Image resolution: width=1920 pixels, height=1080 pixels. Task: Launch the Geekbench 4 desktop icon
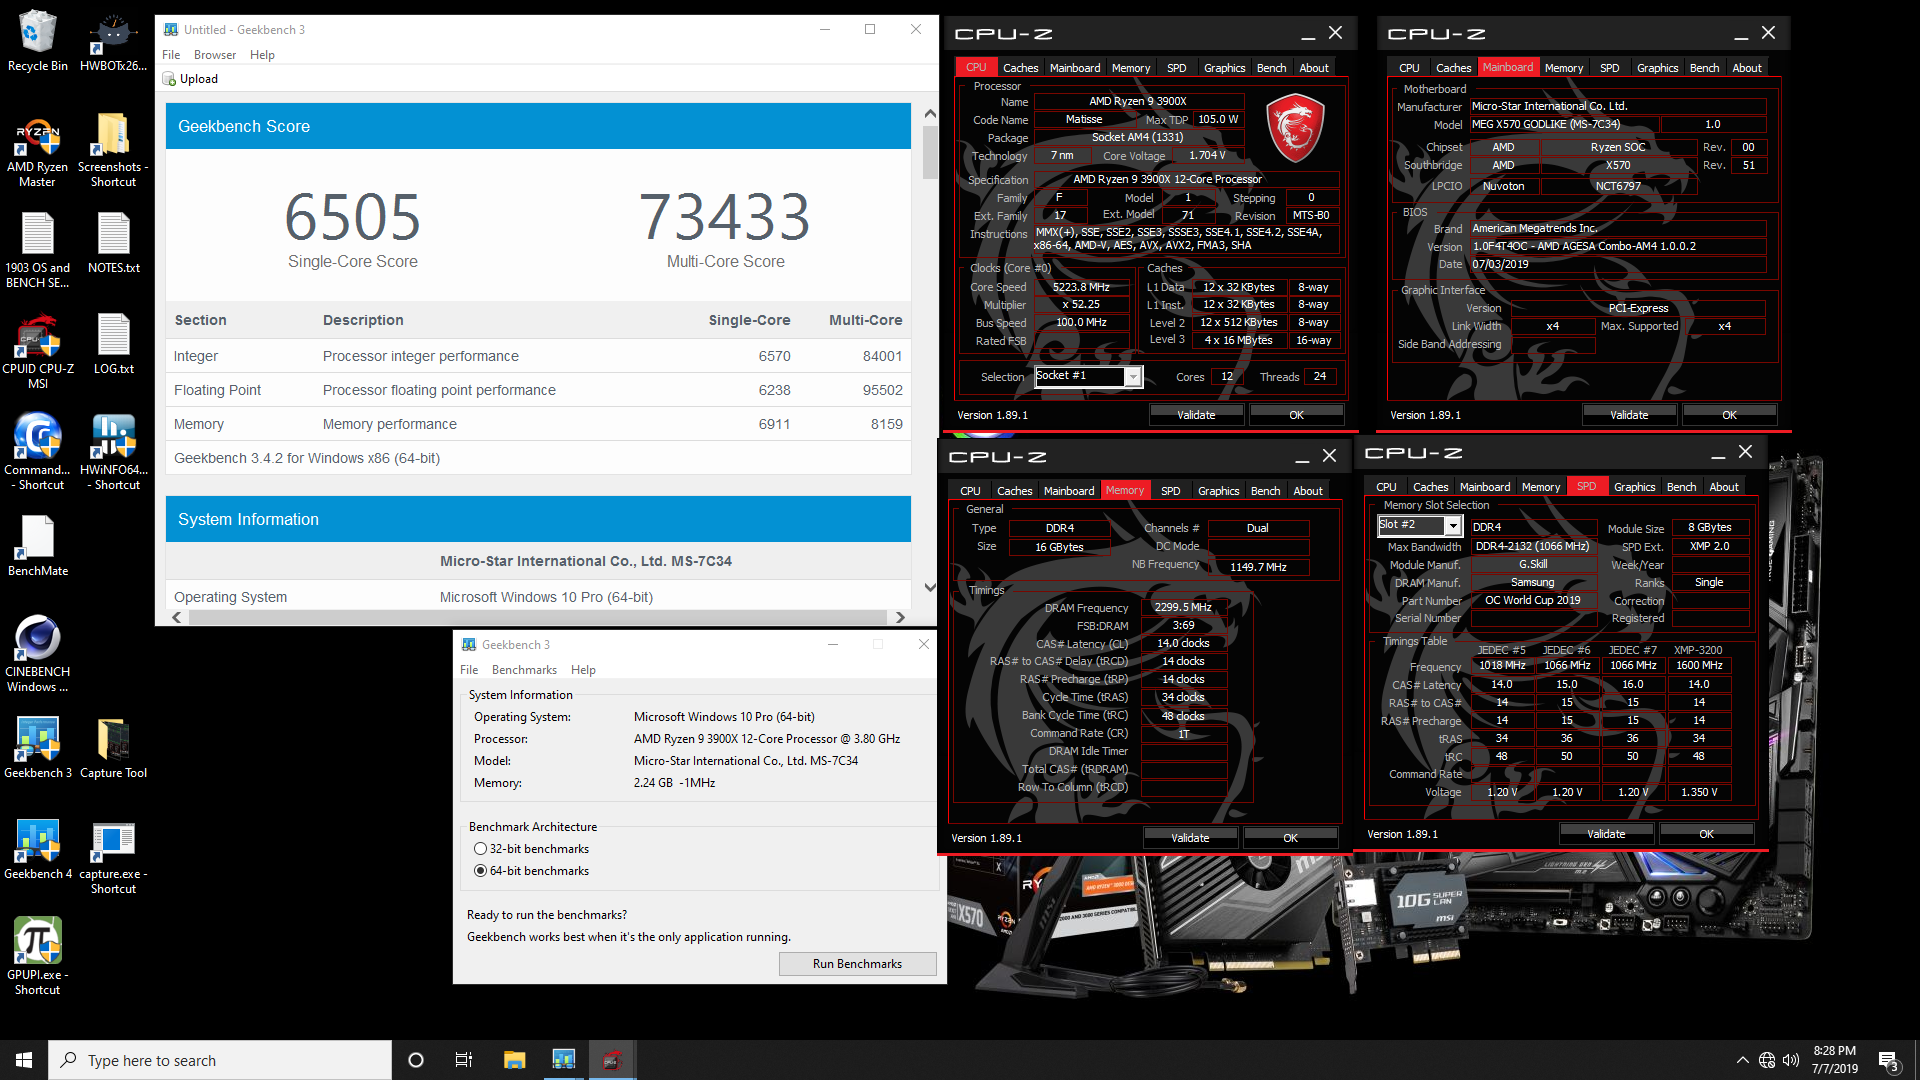pos(37,849)
